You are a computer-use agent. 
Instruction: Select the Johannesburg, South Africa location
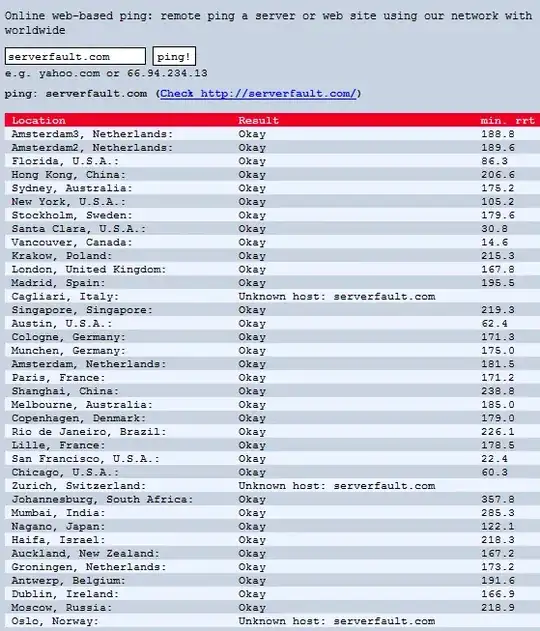click(103, 499)
